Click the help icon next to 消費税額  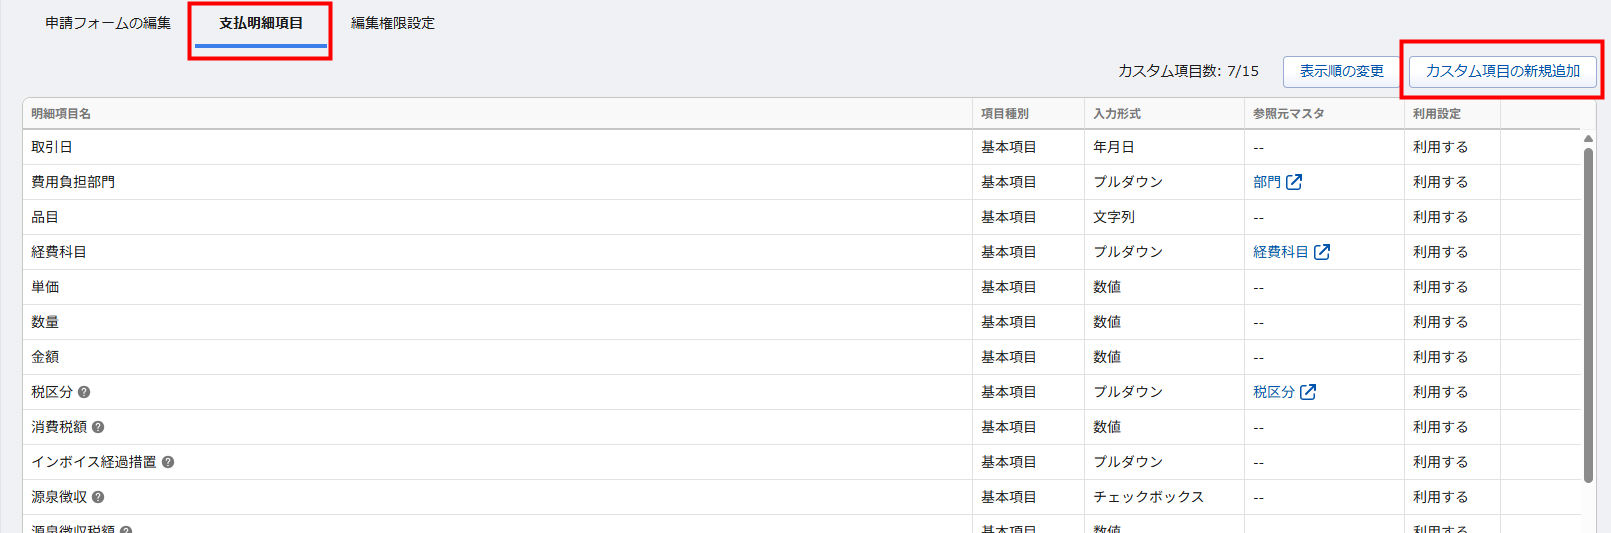[x=98, y=427]
